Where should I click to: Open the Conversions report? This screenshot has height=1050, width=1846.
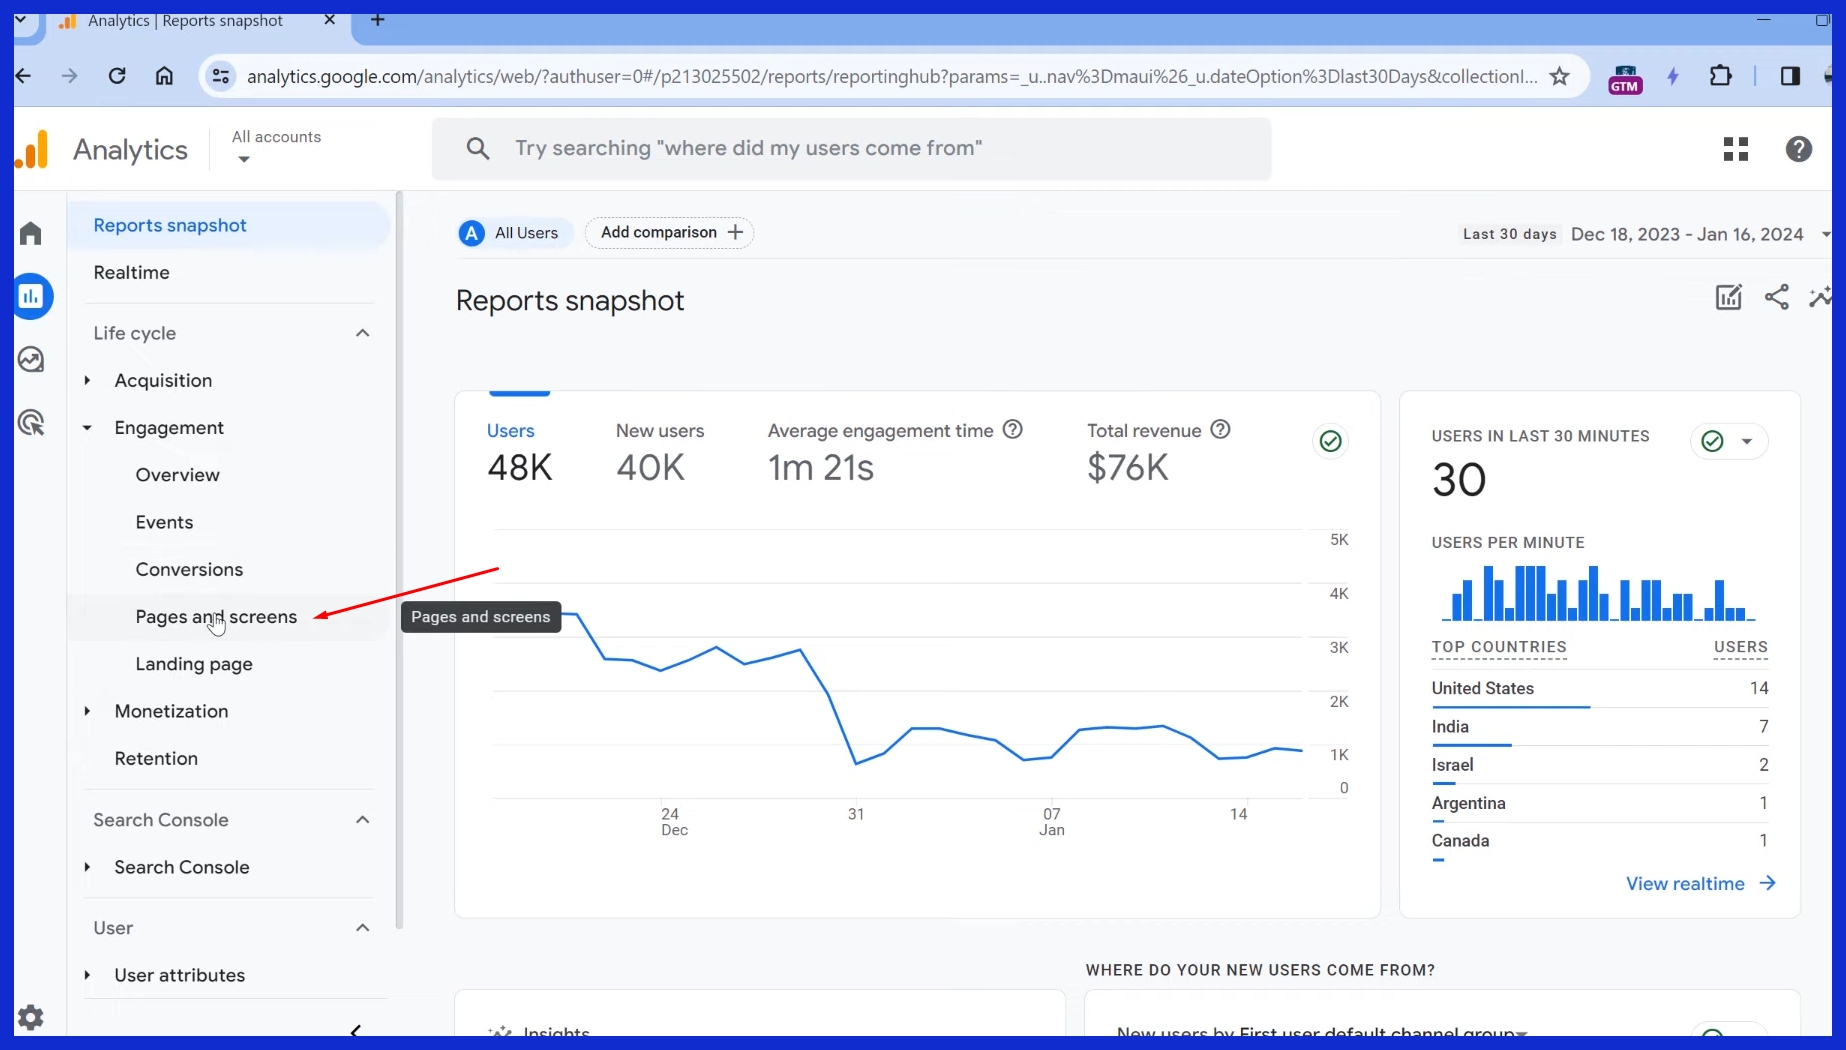pos(189,569)
